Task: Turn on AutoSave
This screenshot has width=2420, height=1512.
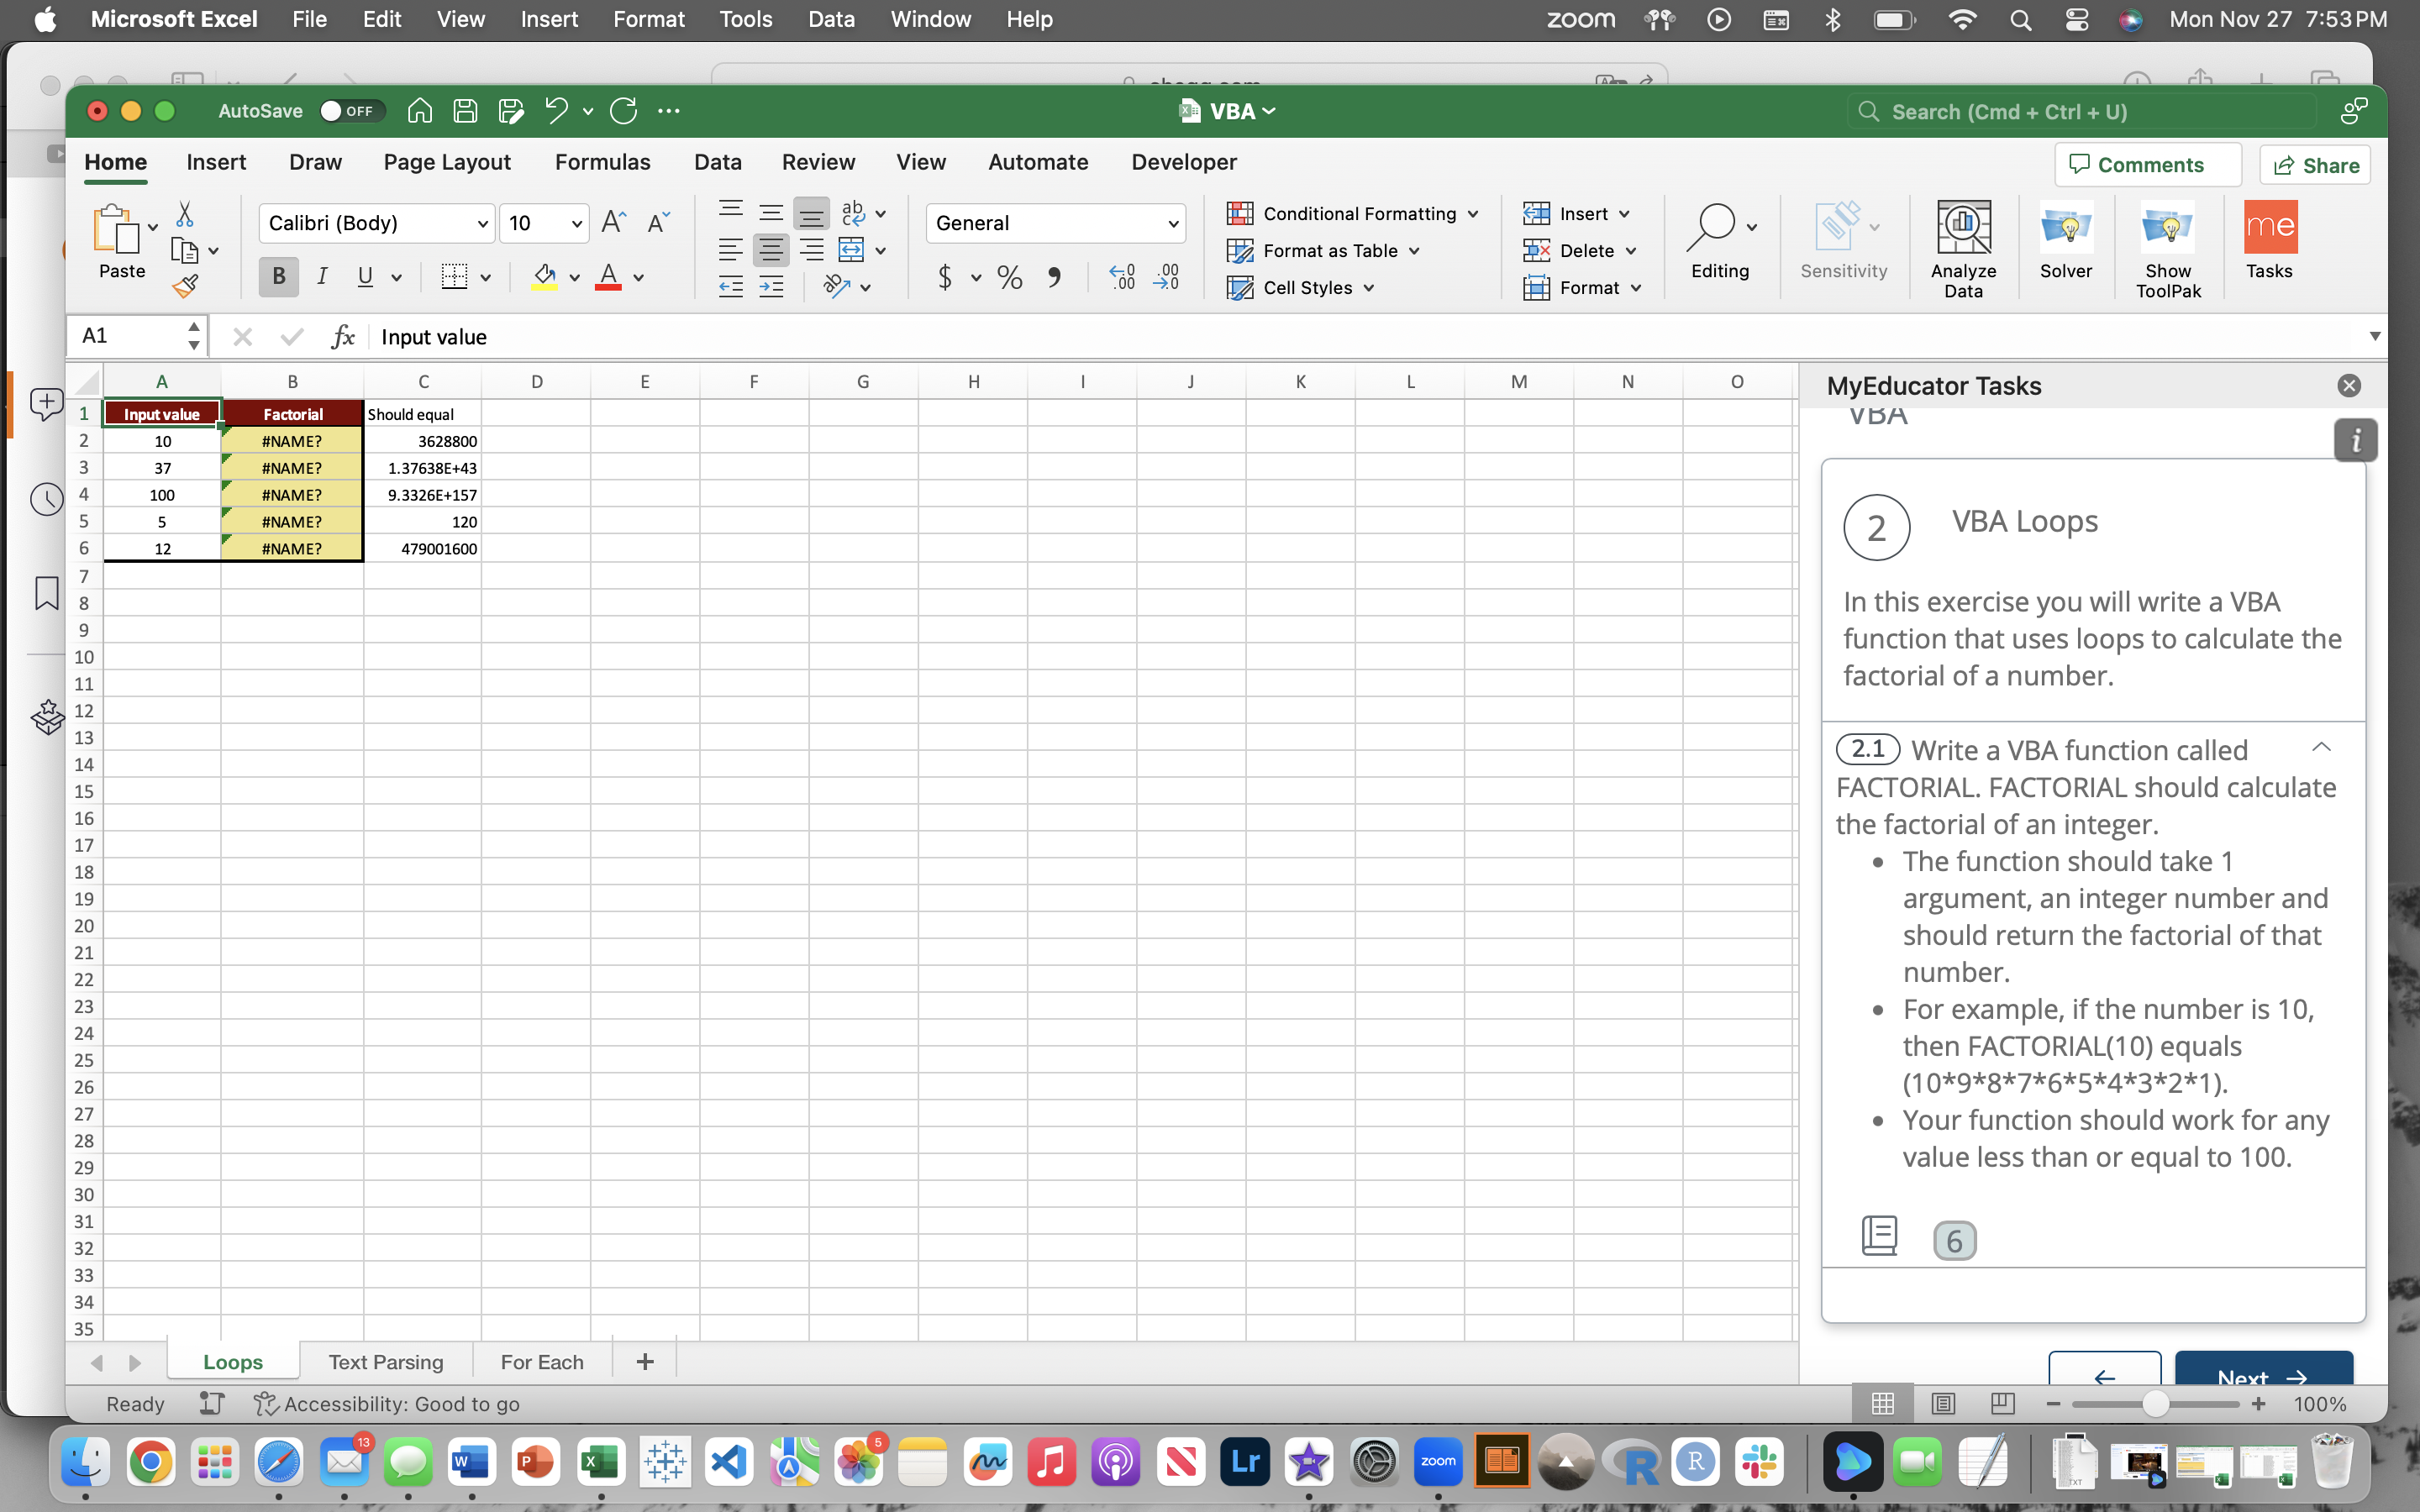Action: pyautogui.click(x=350, y=111)
